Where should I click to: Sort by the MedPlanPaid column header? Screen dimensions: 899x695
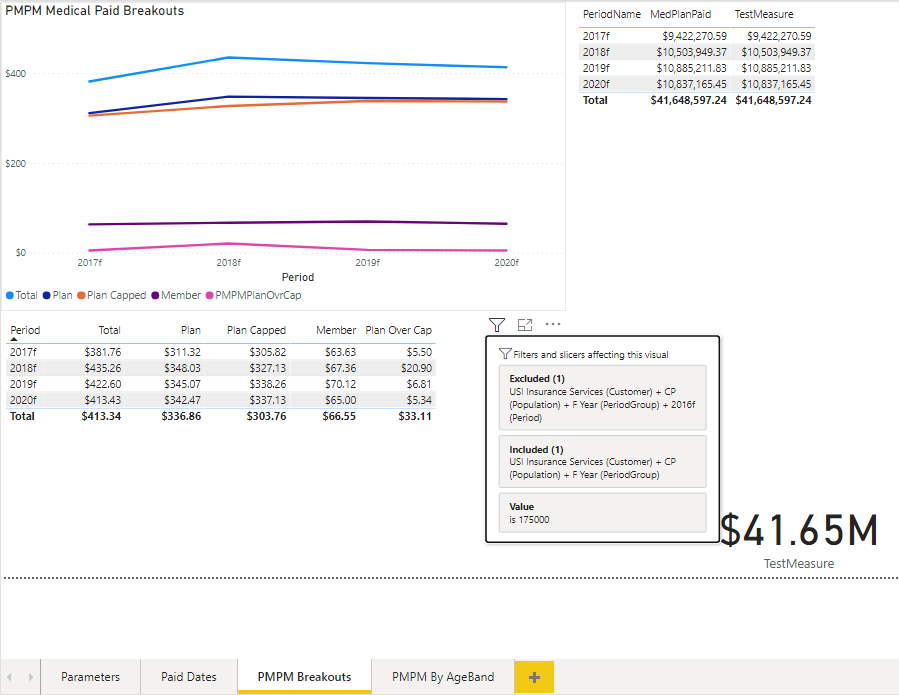pos(681,14)
